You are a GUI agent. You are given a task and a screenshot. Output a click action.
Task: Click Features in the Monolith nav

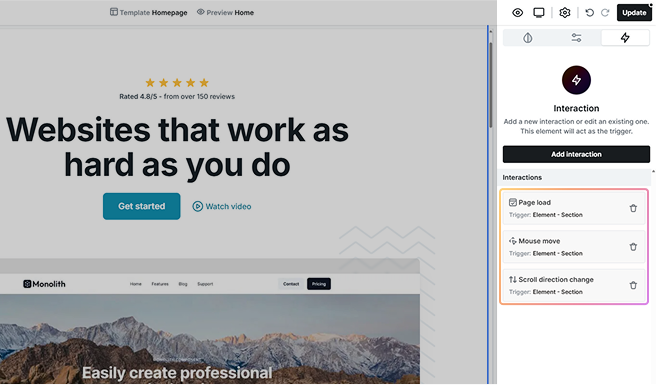pos(160,284)
